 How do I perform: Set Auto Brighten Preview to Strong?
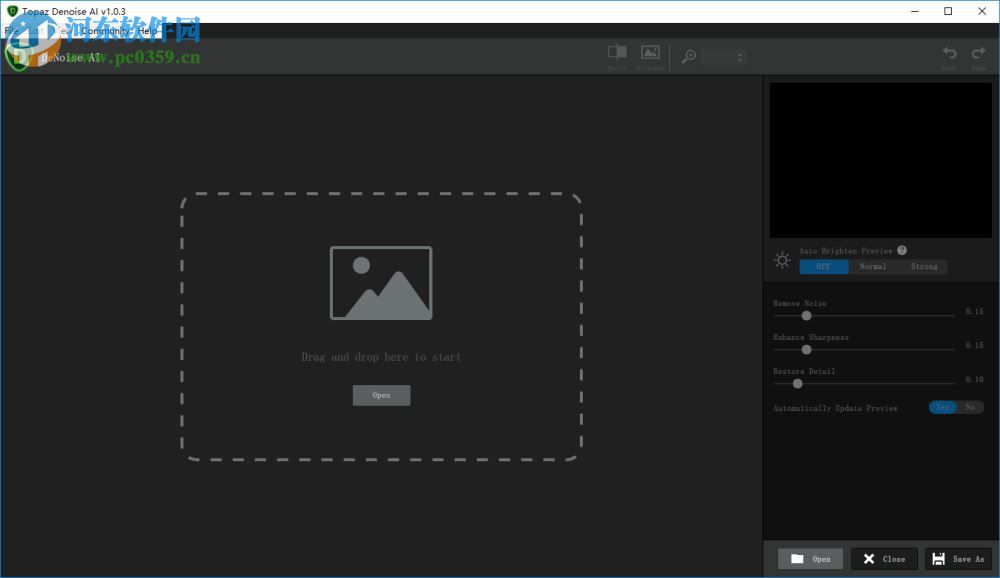[x=923, y=267]
